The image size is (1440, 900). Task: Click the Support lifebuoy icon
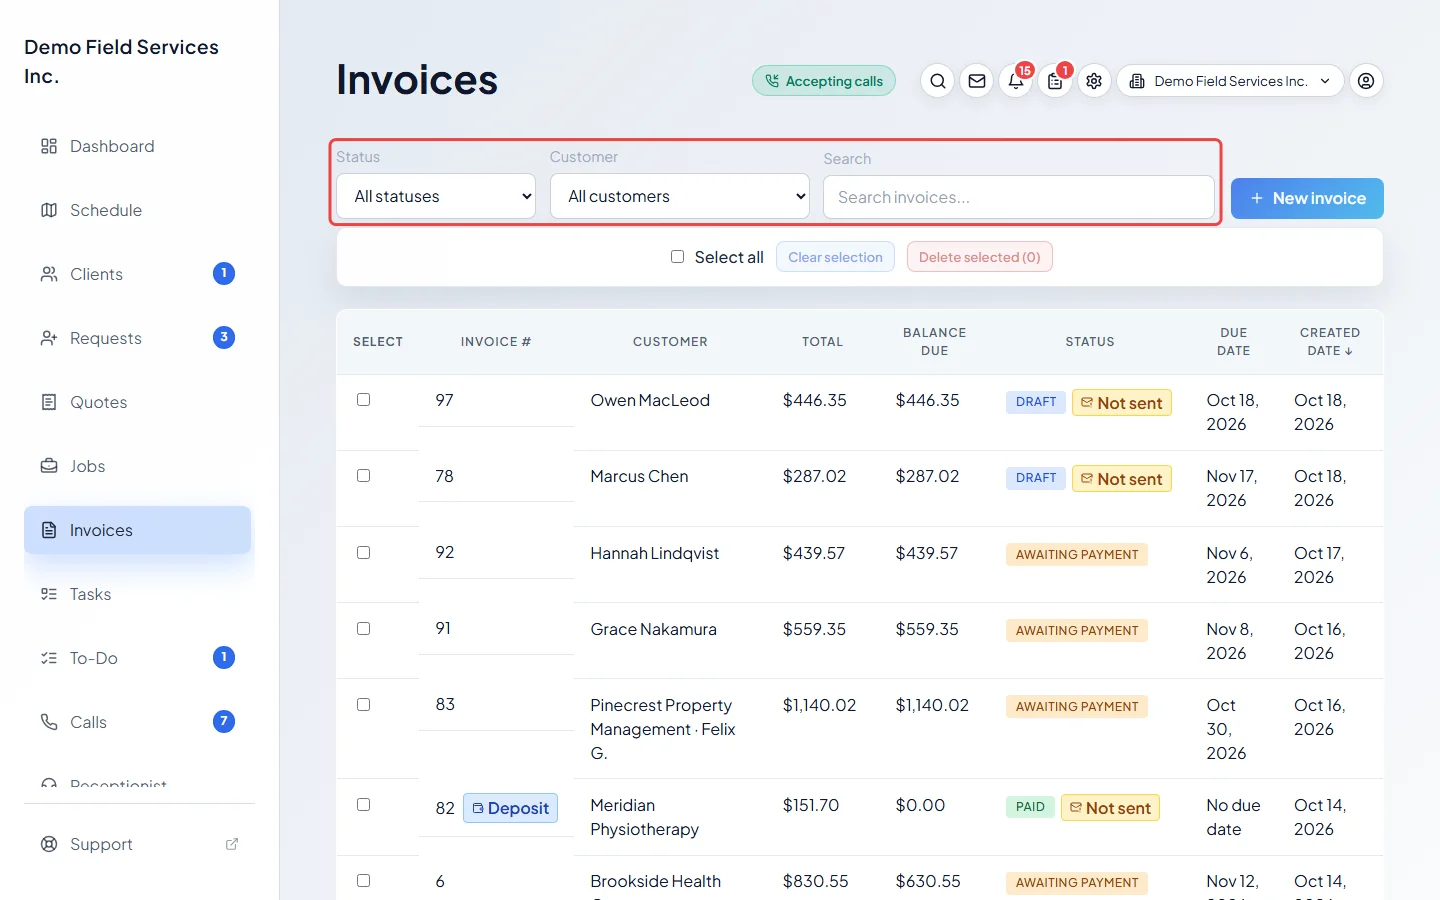(x=49, y=844)
